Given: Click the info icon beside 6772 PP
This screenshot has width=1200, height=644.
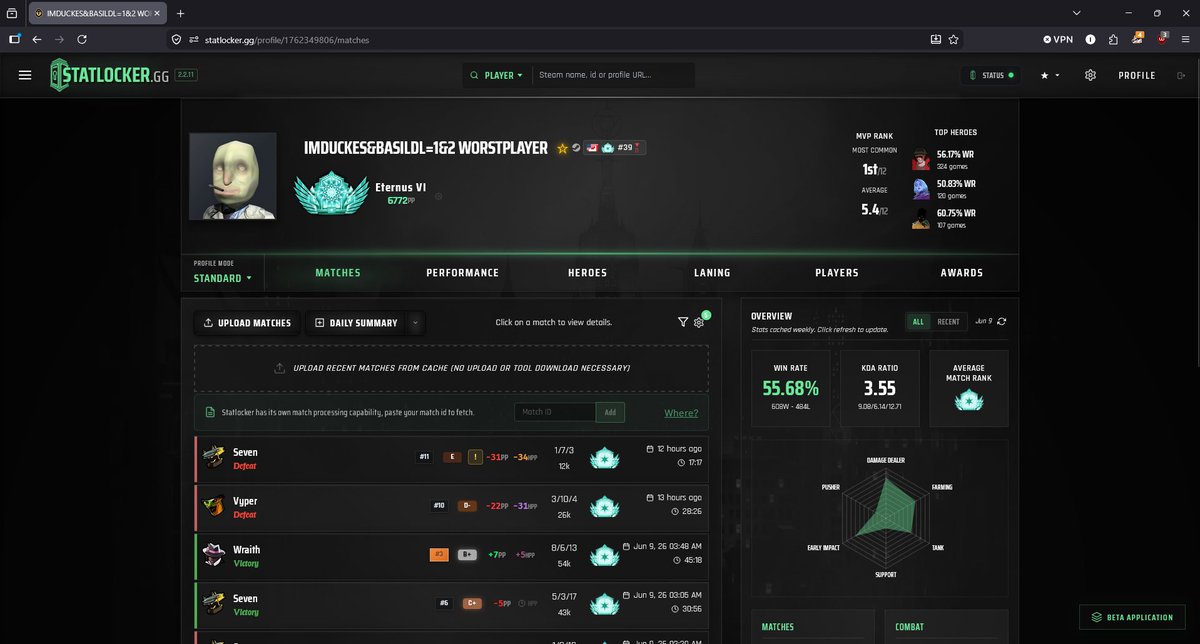Looking at the screenshot, I should click(x=438, y=197).
